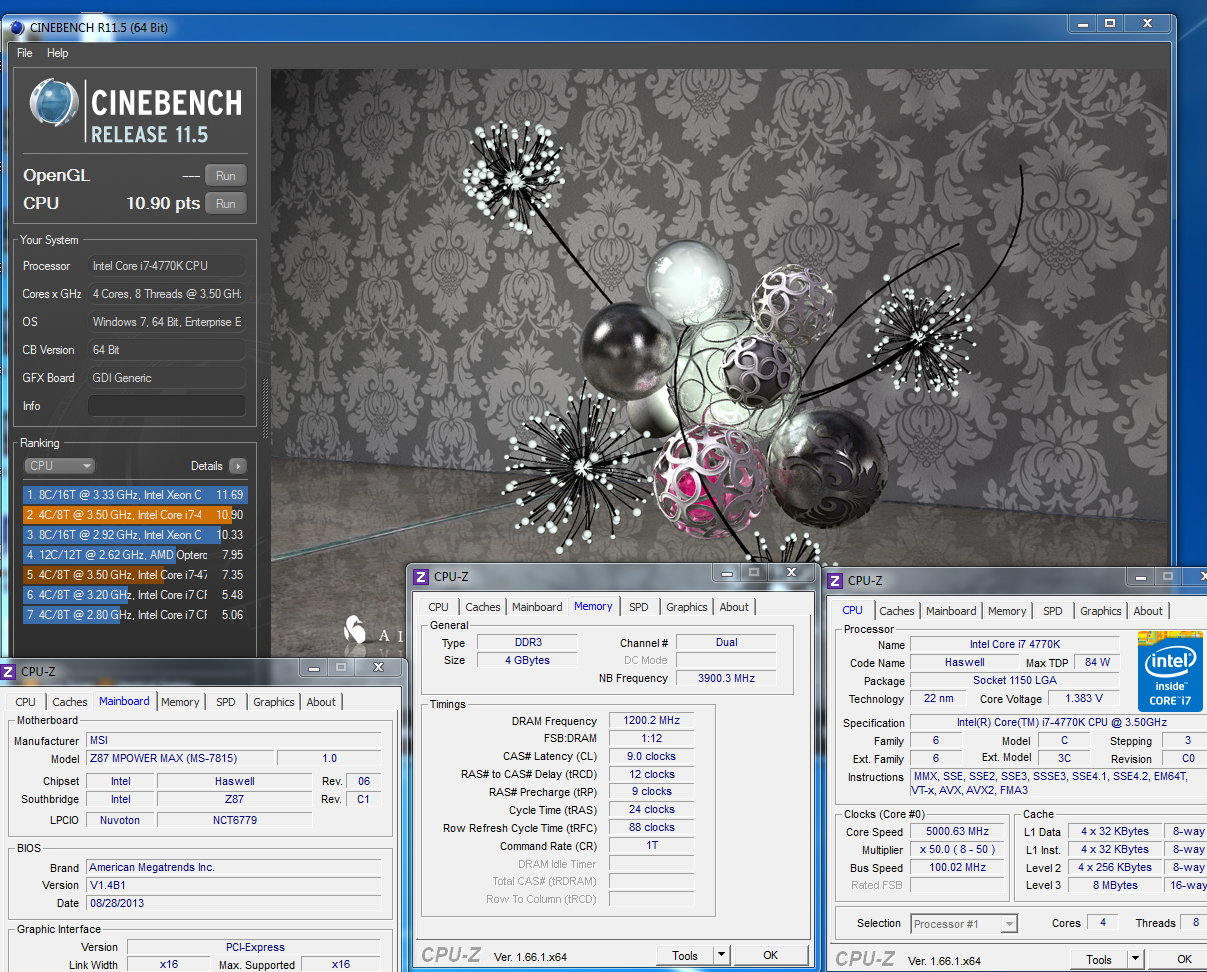1207x972 pixels.
Task: Open CPU tab in Mainboard CPU-Z window
Action: tap(25, 702)
